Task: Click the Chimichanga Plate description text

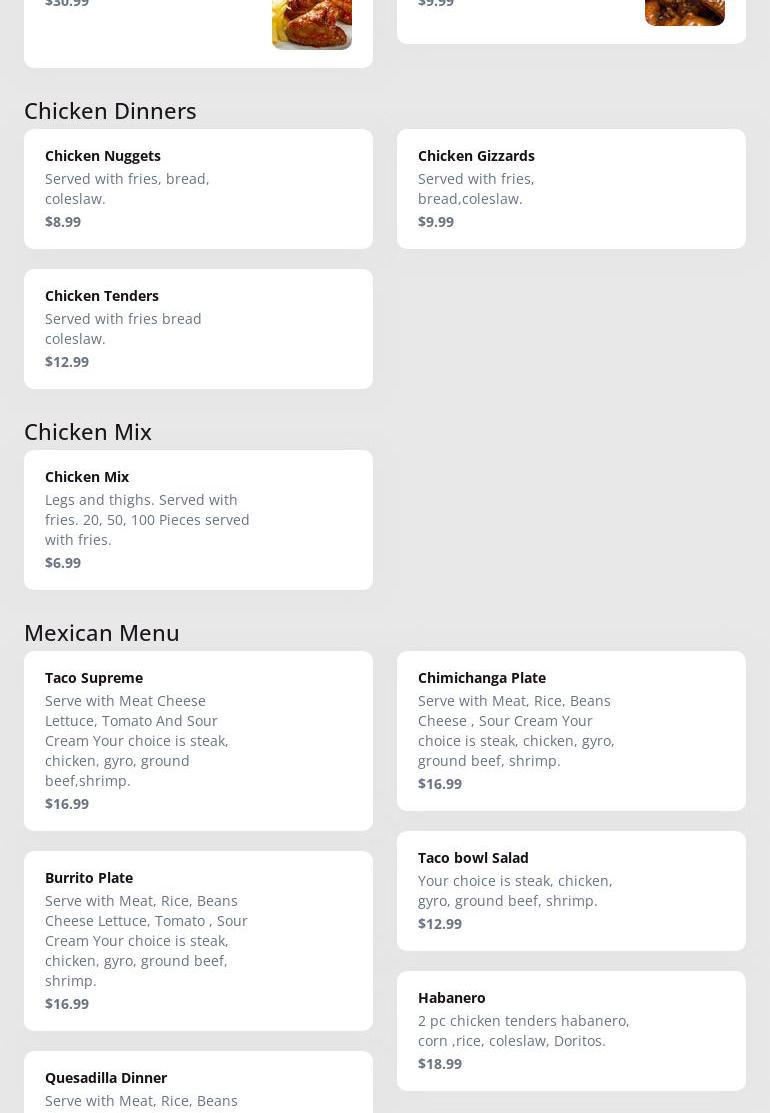Action: coord(516,731)
